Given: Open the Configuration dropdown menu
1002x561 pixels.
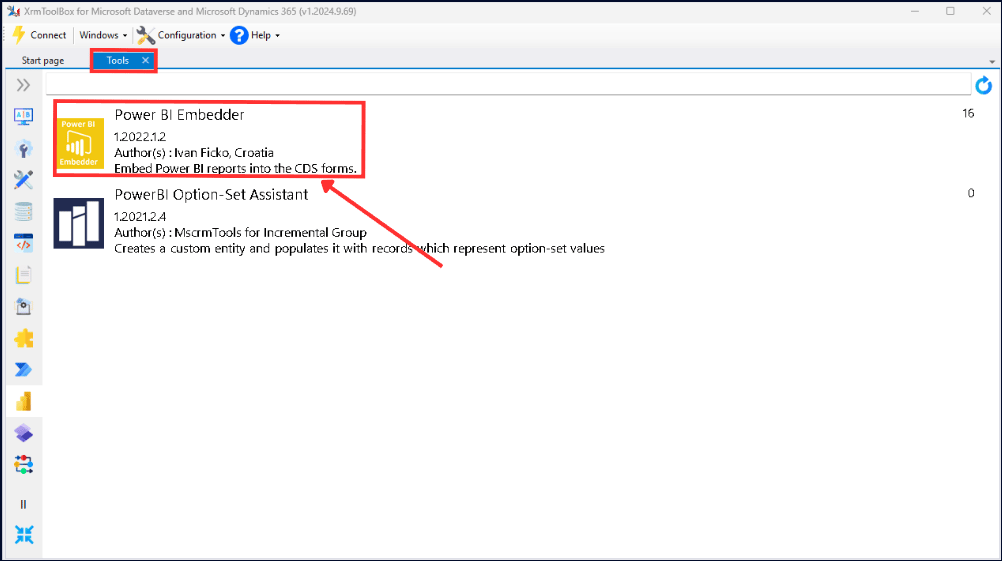Looking at the screenshot, I should (x=191, y=35).
